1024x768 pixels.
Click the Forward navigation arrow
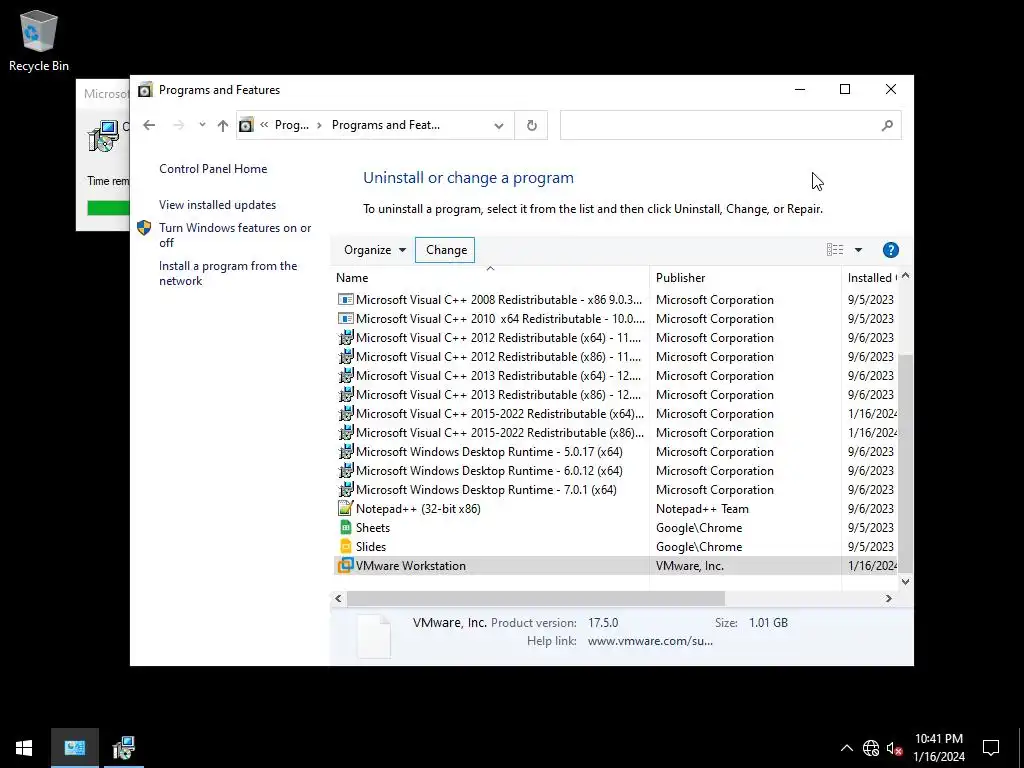178,125
